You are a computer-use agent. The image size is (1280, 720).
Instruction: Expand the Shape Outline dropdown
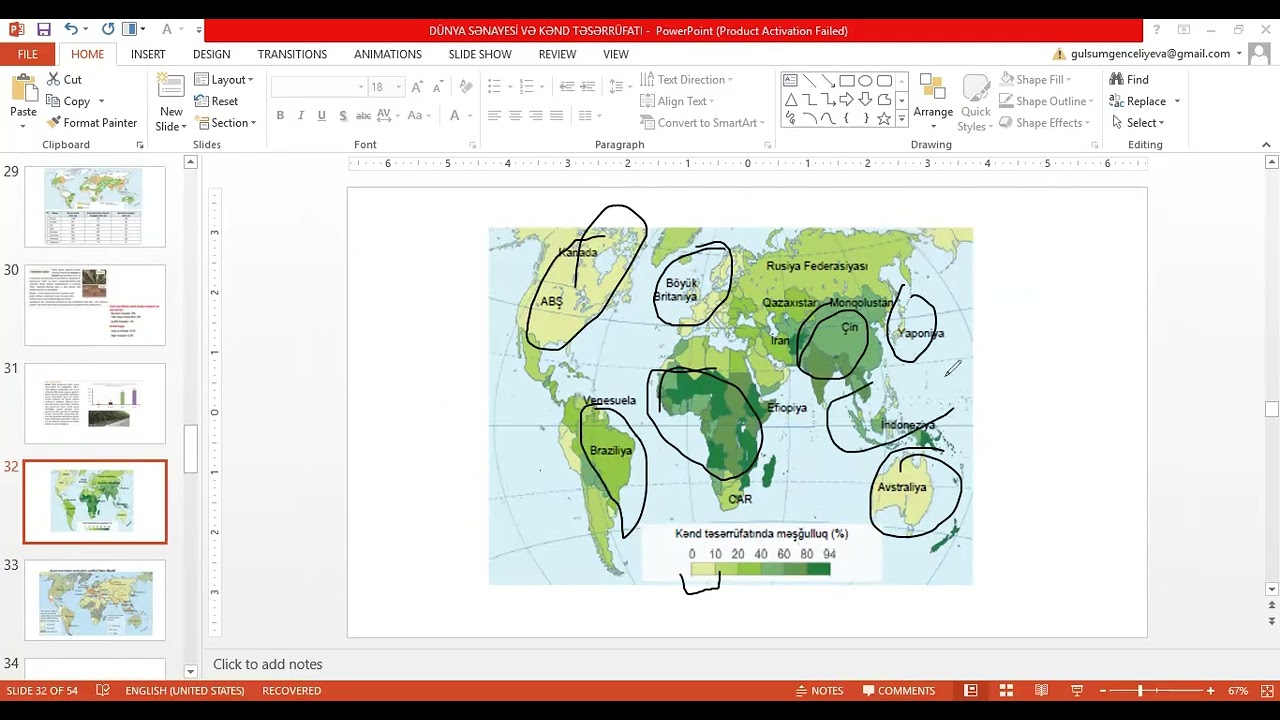pos(1045,101)
